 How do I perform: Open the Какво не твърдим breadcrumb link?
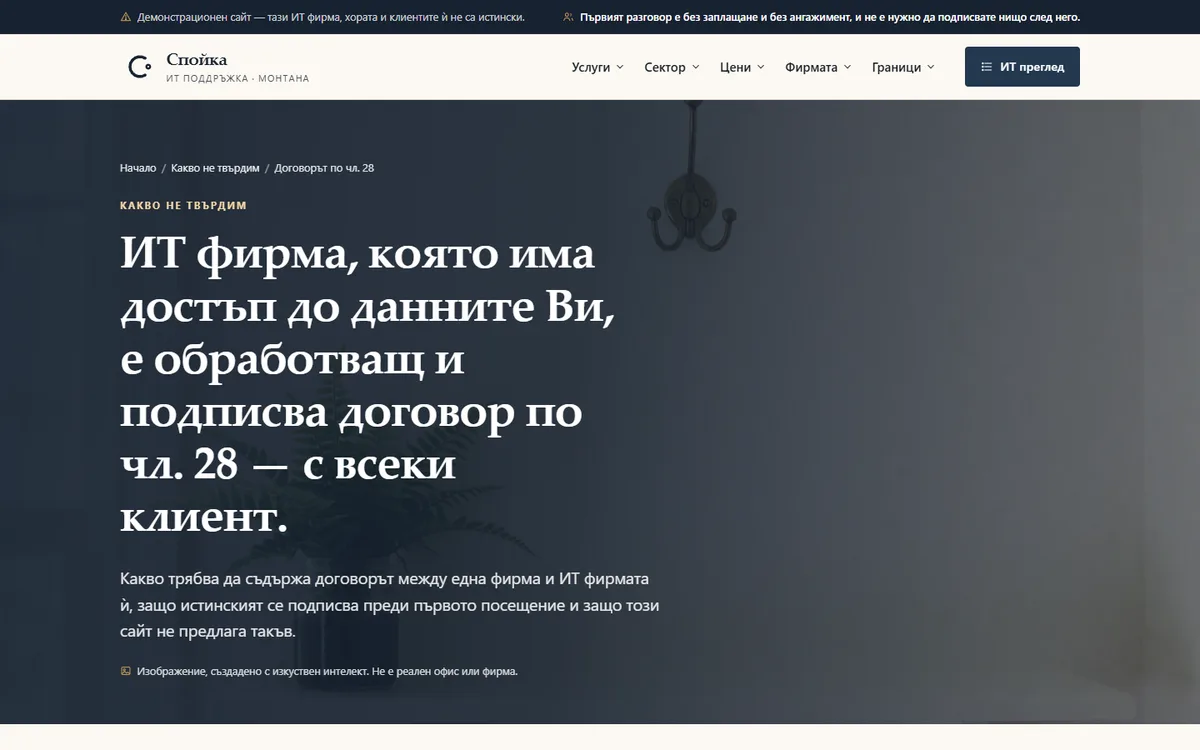click(x=215, y=168)
